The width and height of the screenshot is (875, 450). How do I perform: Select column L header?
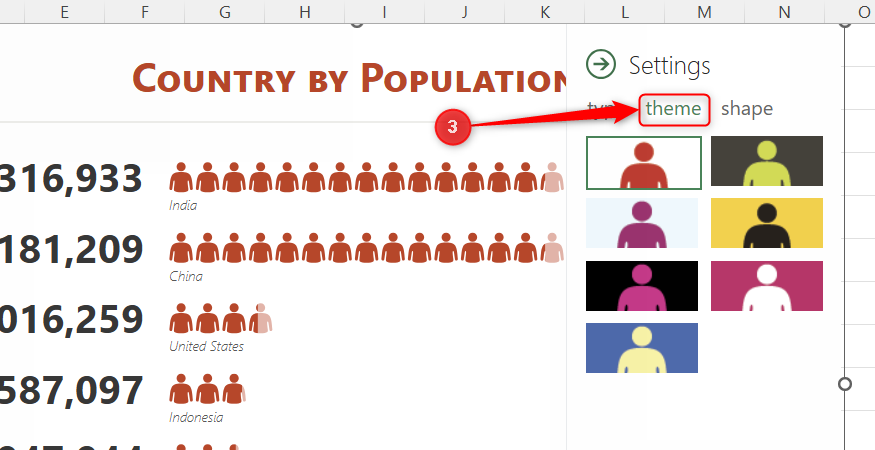coord(624,12)
